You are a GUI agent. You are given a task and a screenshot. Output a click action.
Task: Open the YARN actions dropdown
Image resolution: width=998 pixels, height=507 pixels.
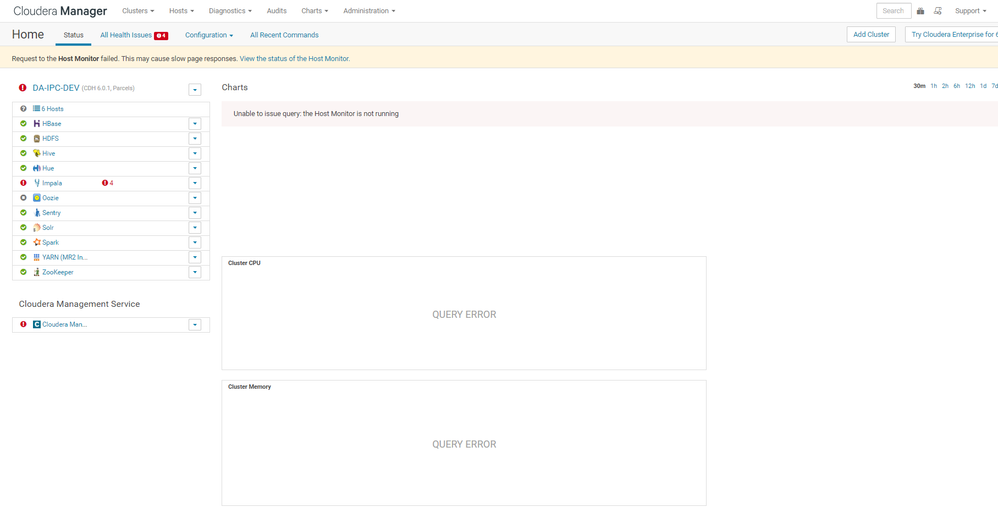coord(195,258)
